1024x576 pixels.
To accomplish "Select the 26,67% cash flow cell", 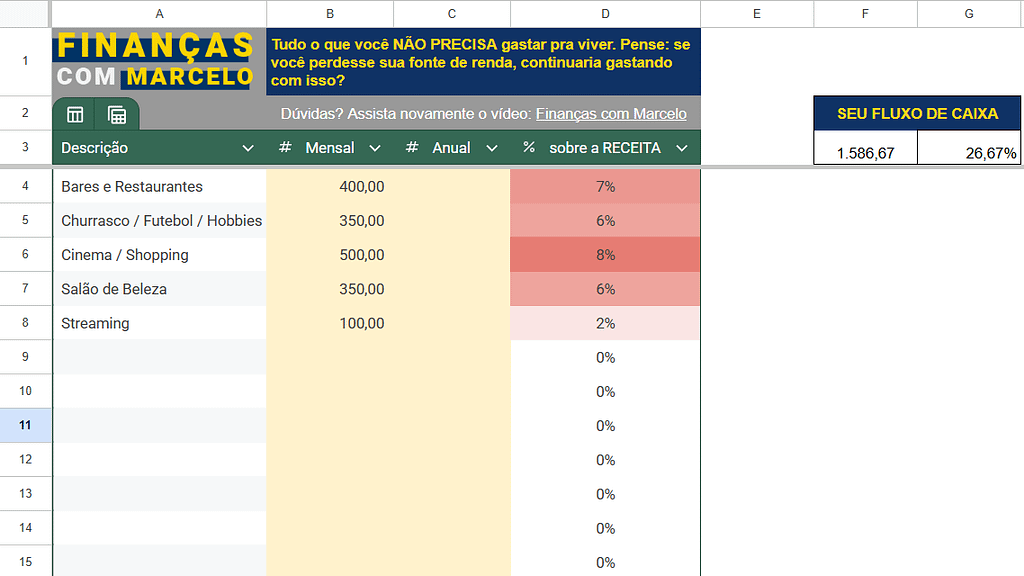I will point(969,153).
